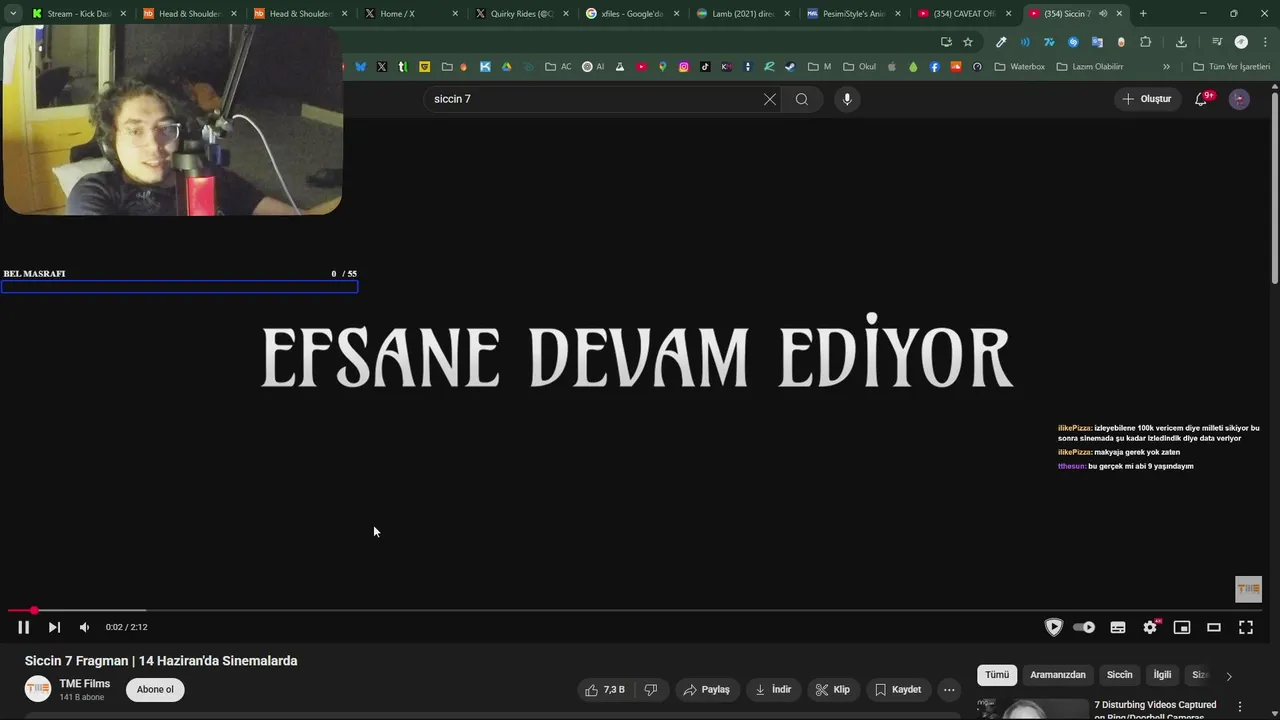Image resolution: width=1280 pixels, height=720 pixels.
Task: Open more actions menu (three dots)
Action: pos(949,690)
